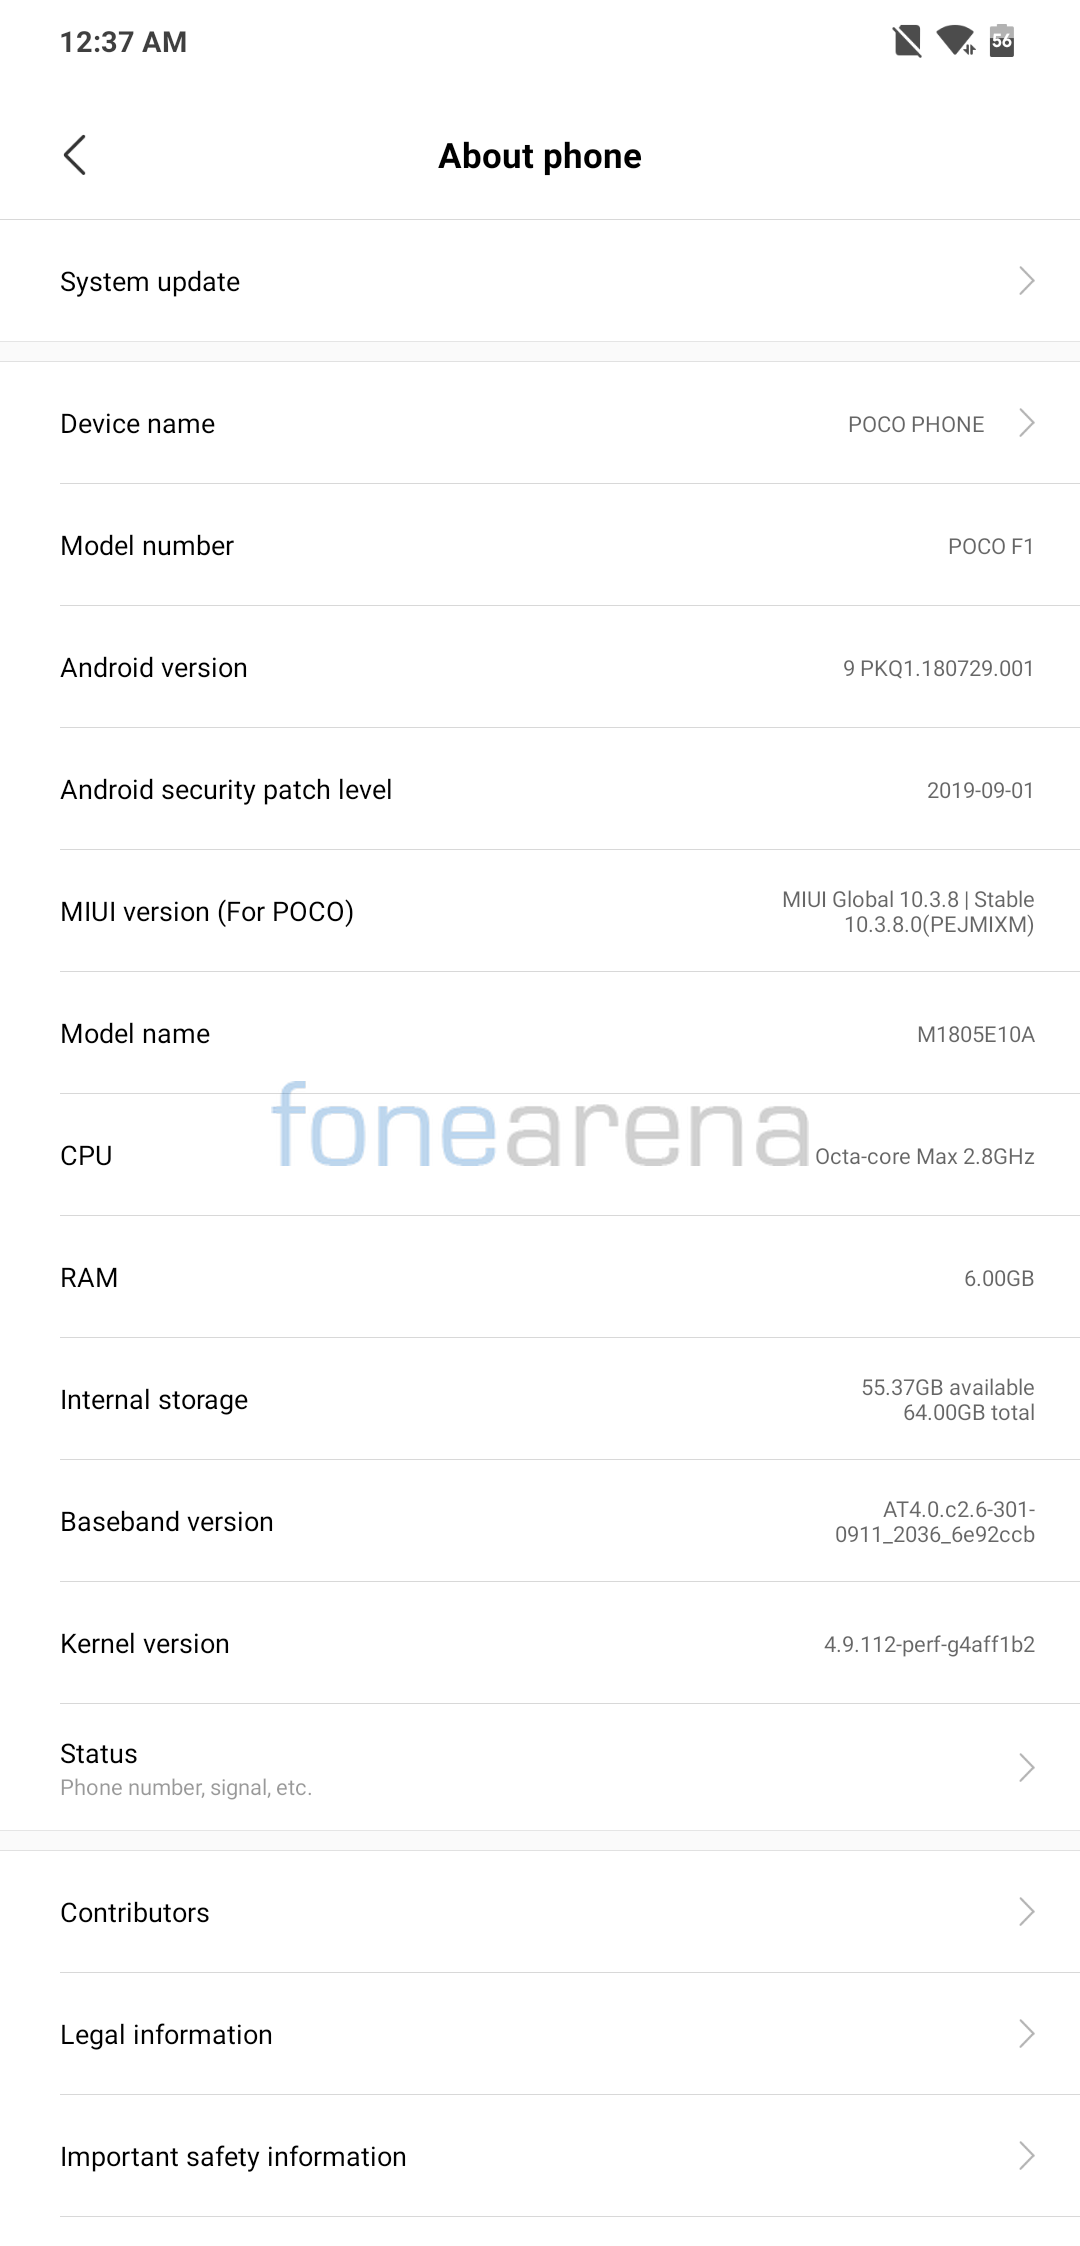The width and height of the screenshot is (1080, 2246).
Task: Tap the Internal storage row
Action: pos(540,1399)
